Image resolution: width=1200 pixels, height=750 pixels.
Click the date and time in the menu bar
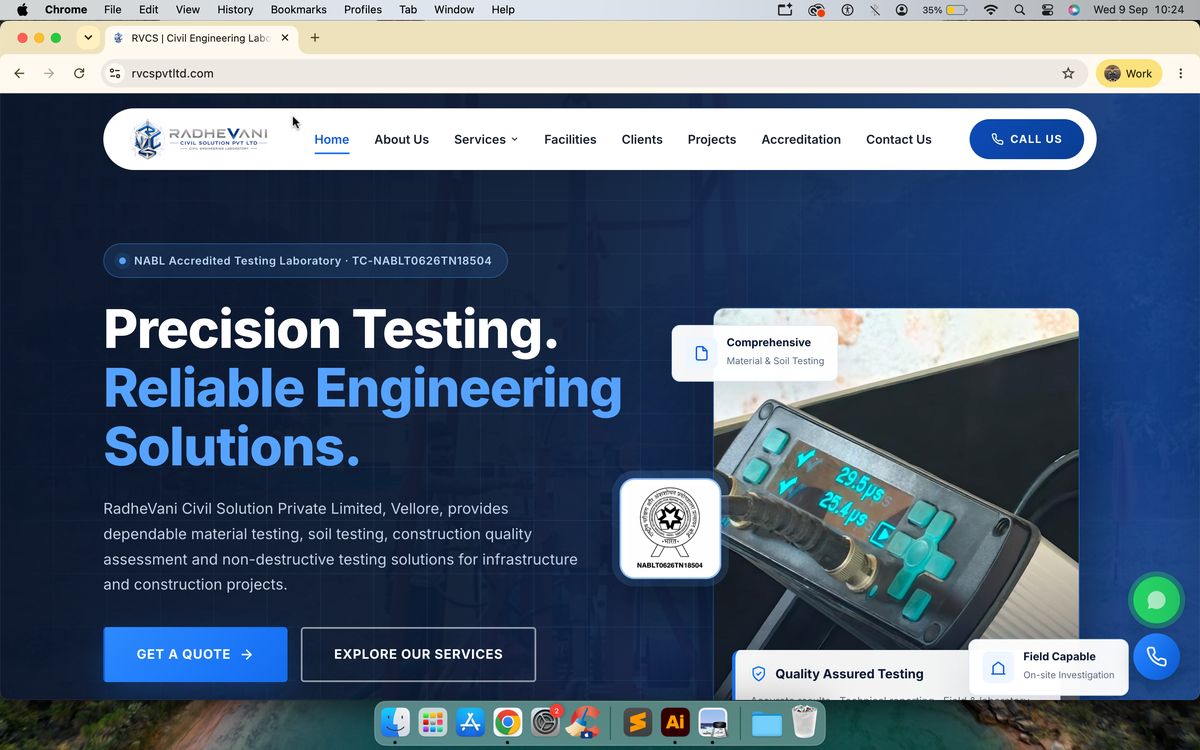click(1138, 10)
